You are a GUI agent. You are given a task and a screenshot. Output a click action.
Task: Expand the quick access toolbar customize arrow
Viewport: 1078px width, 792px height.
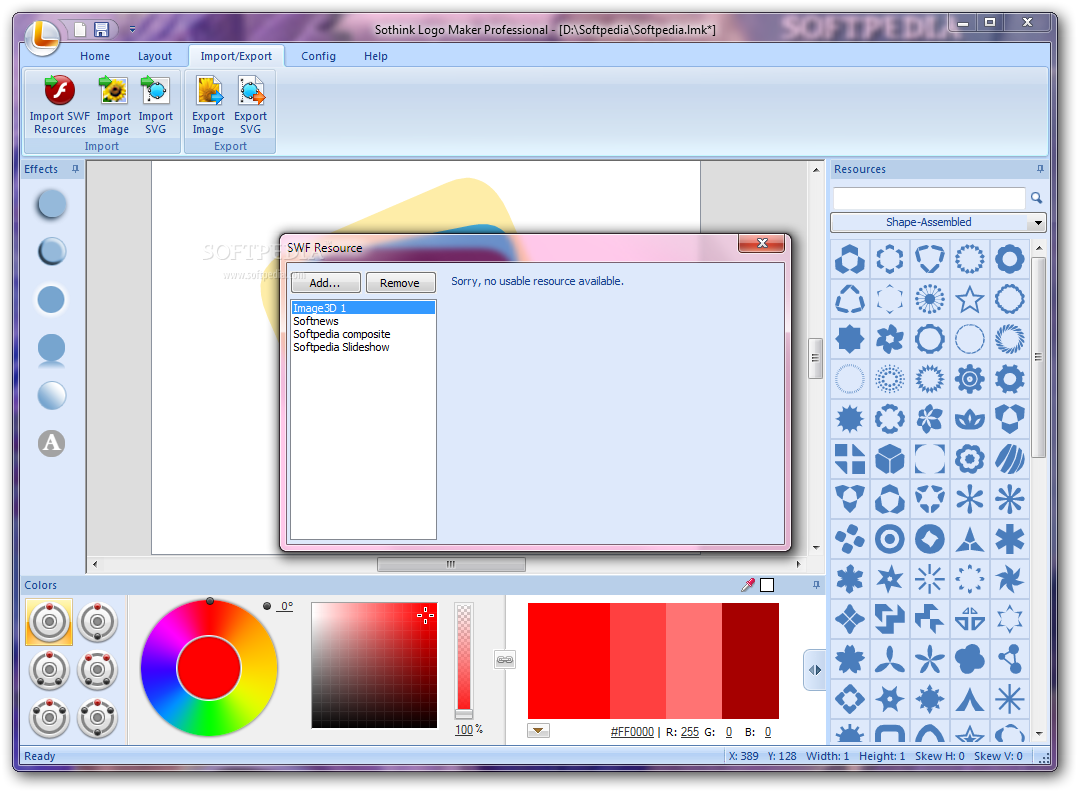click(132, 30)
